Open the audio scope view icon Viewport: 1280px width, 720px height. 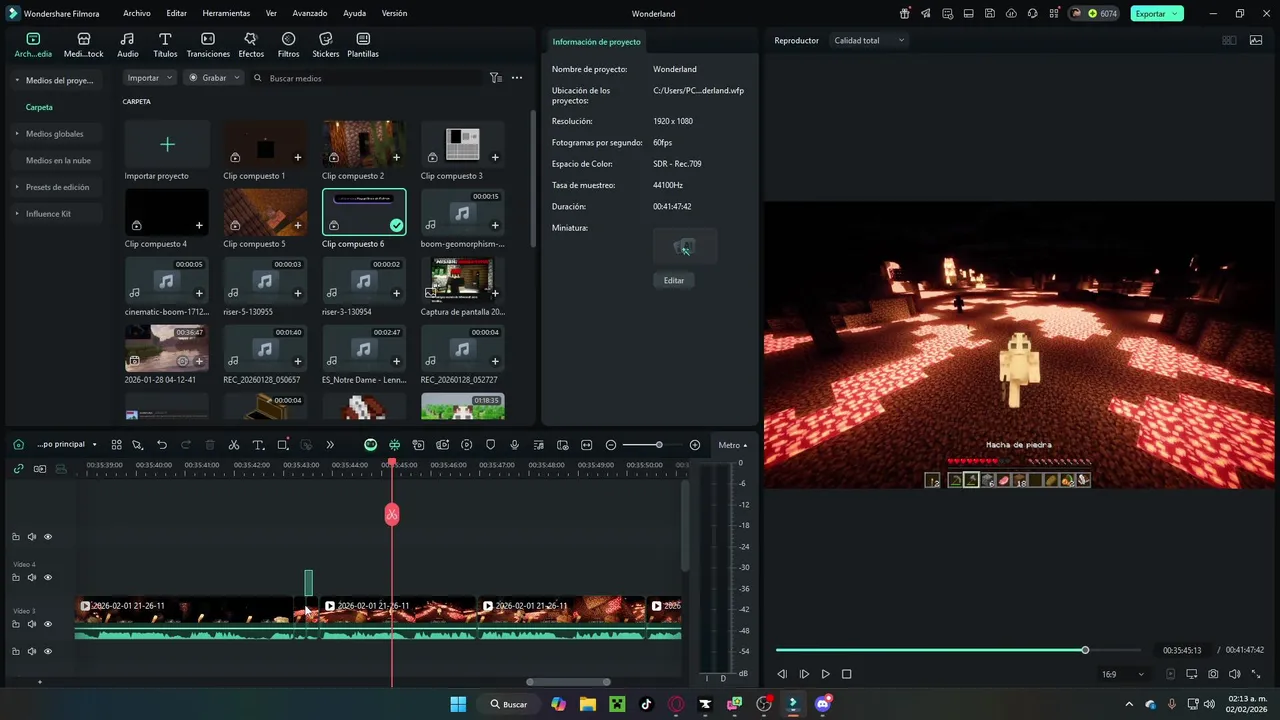[1256, 41]
